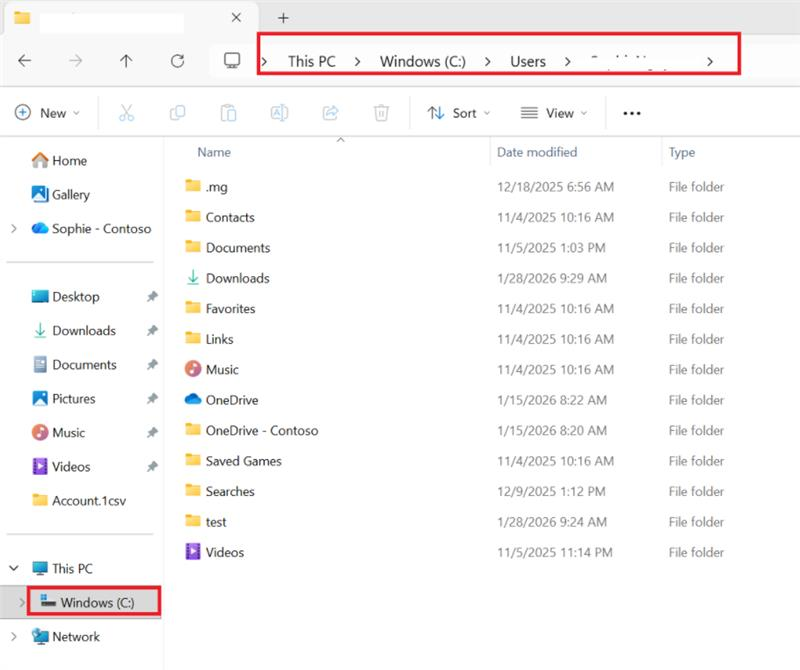Collapse the This PC tree node
Viewport: 800px width, 670px height.
click(x=14, y=568)
